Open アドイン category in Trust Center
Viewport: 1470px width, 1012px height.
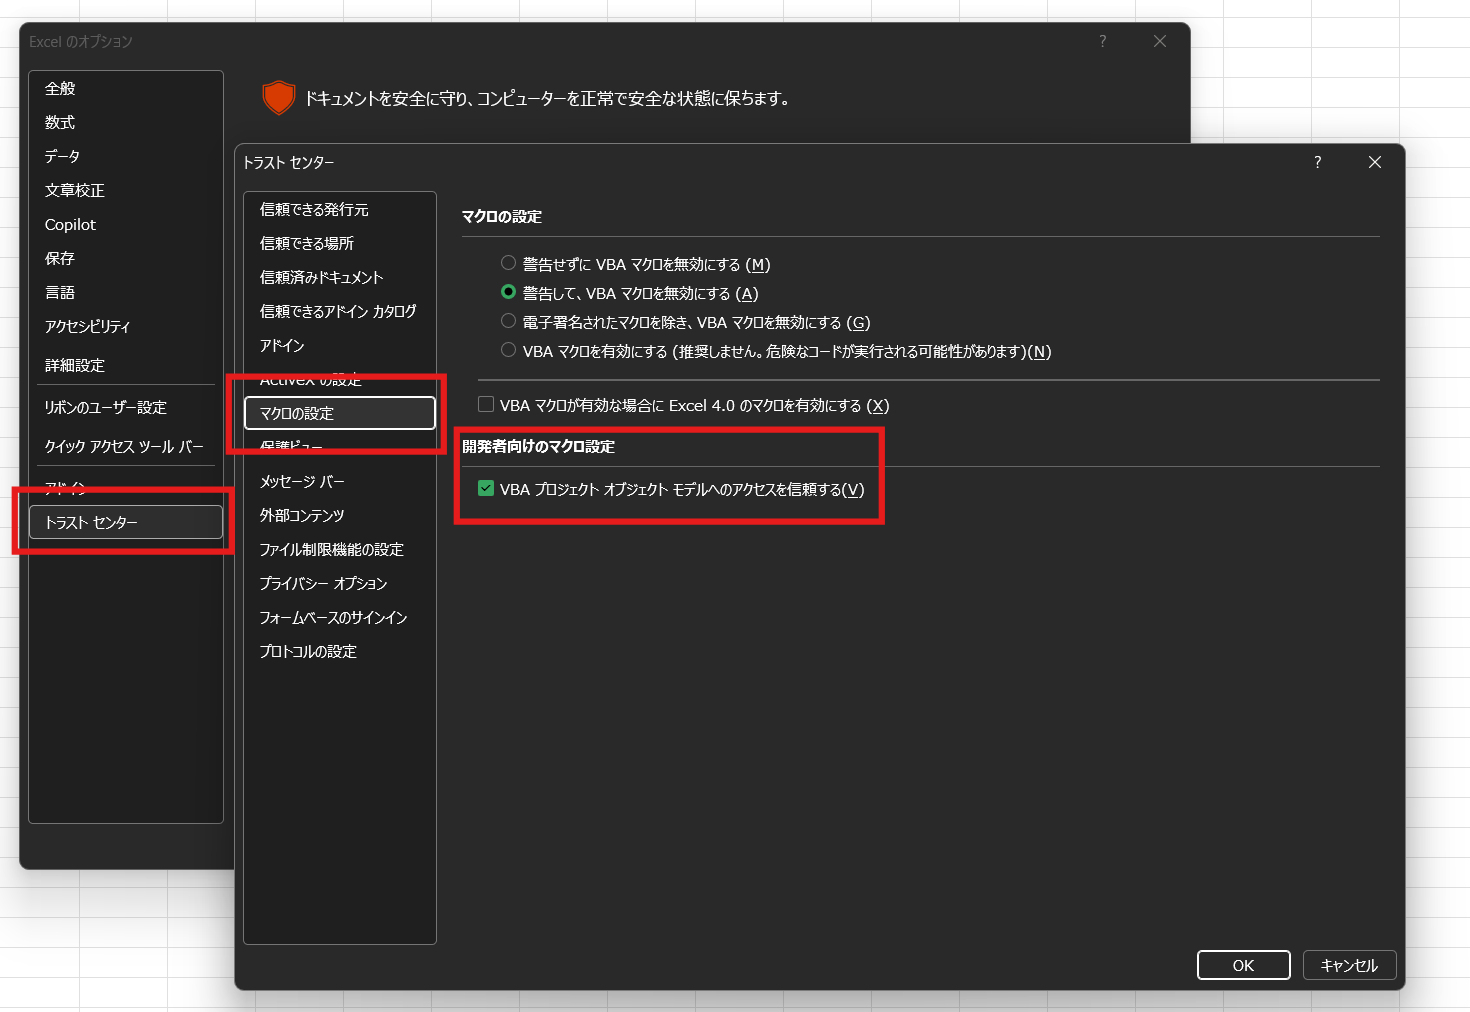click(340, 345)
